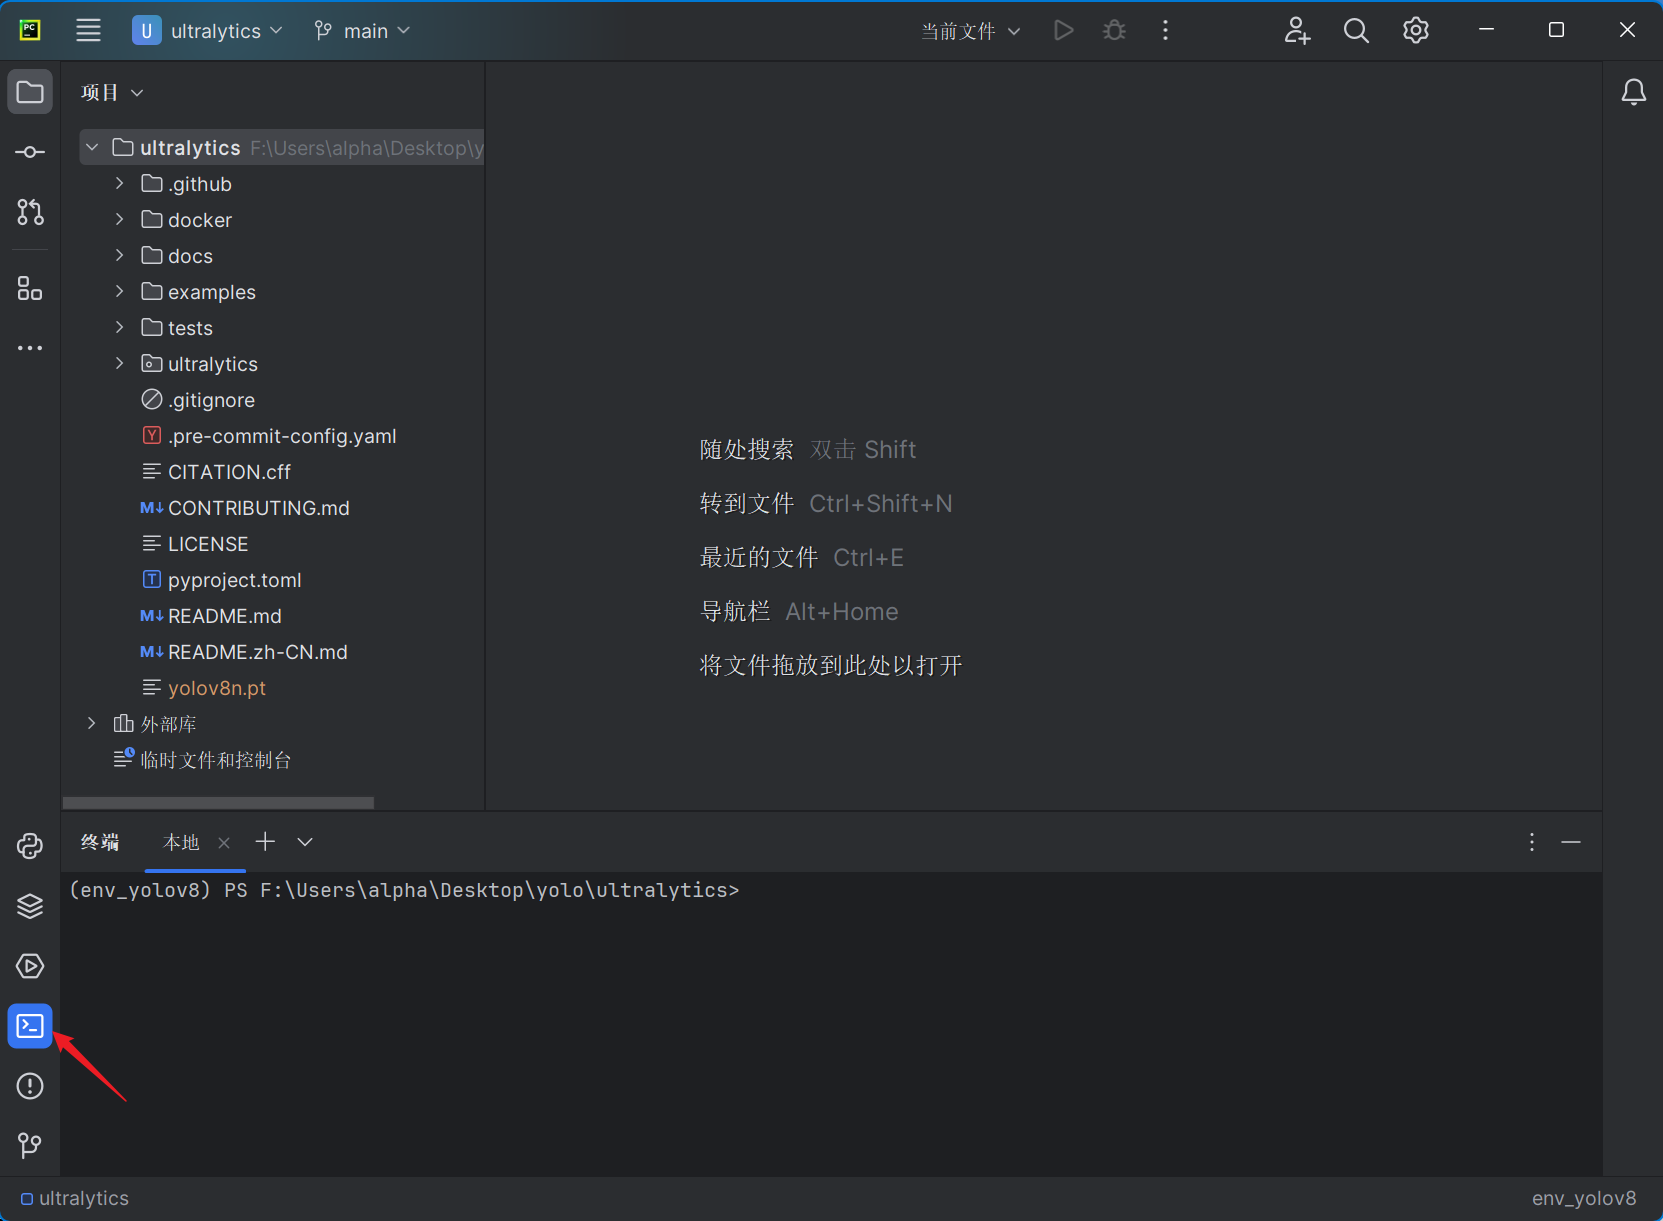The width and height of the screenshot is (1663, 1221).
Task: Click the 随处搜索 hint text
Action: [746, 450]
